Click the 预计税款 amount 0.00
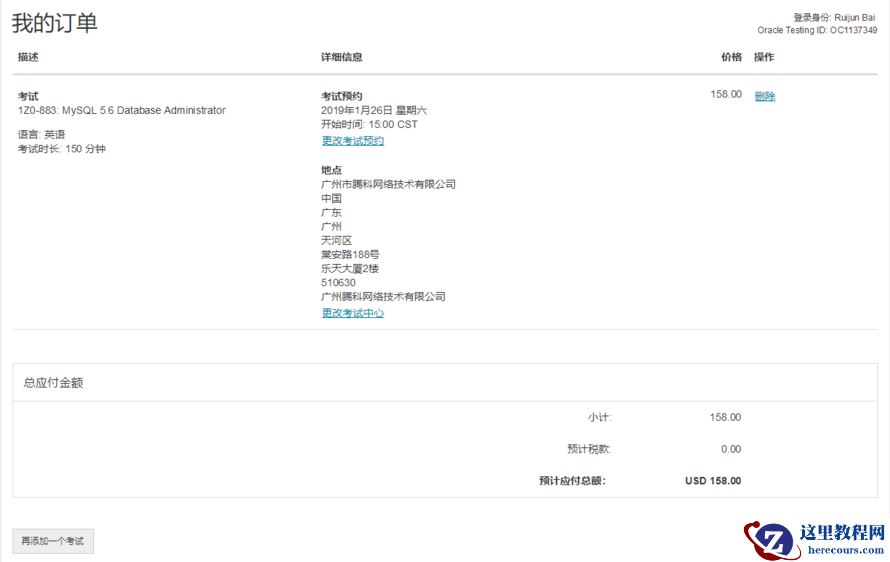Viewport: 890px width, 562px height. 731,449
